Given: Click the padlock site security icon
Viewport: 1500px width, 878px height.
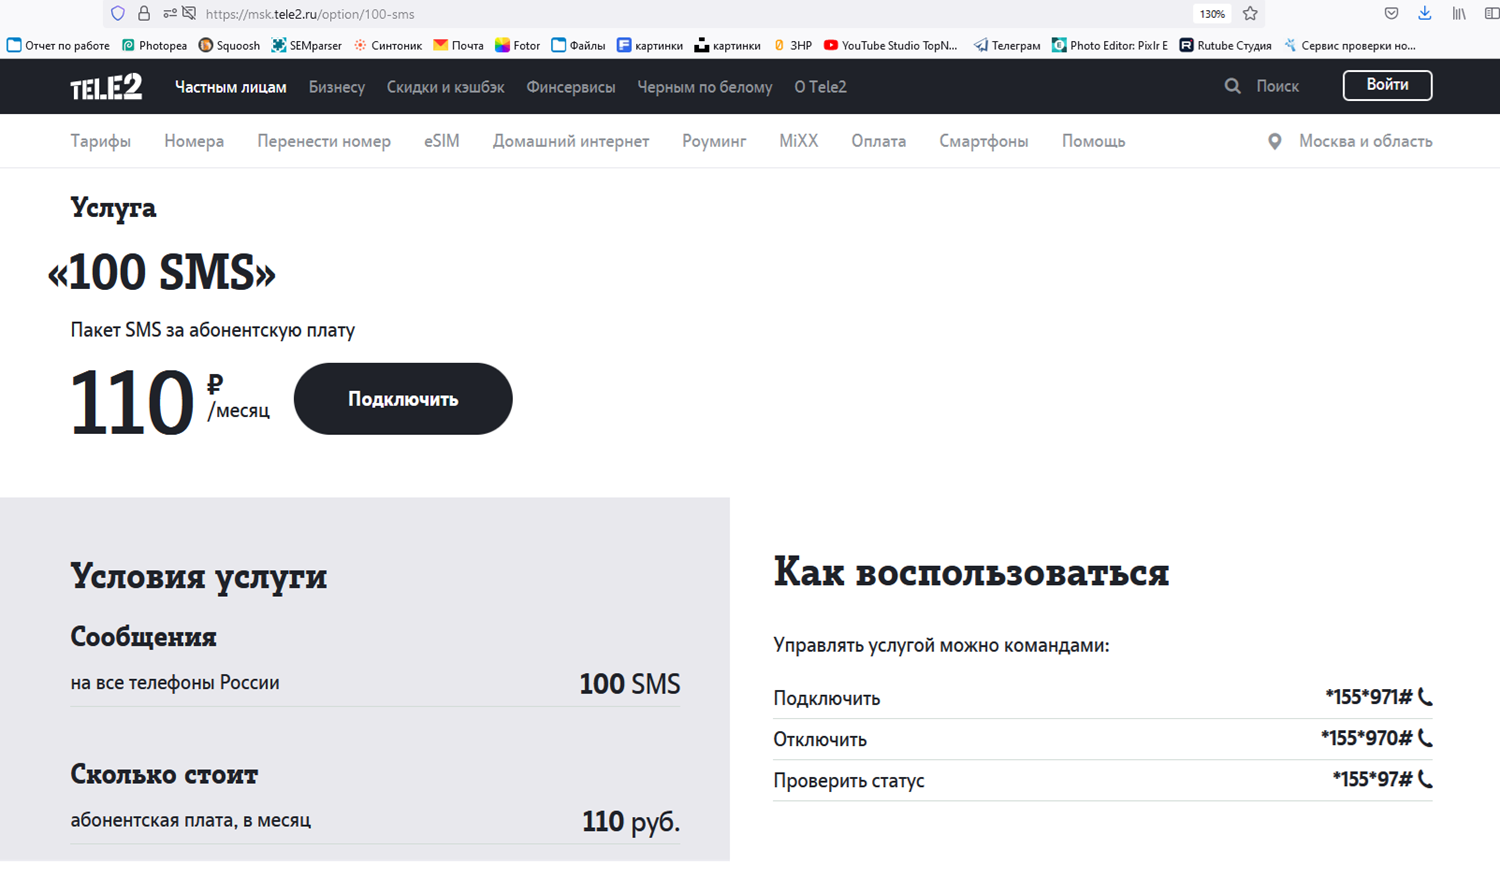Looking at the screenshot, I should pyautogui.click(x=144, y=14).
